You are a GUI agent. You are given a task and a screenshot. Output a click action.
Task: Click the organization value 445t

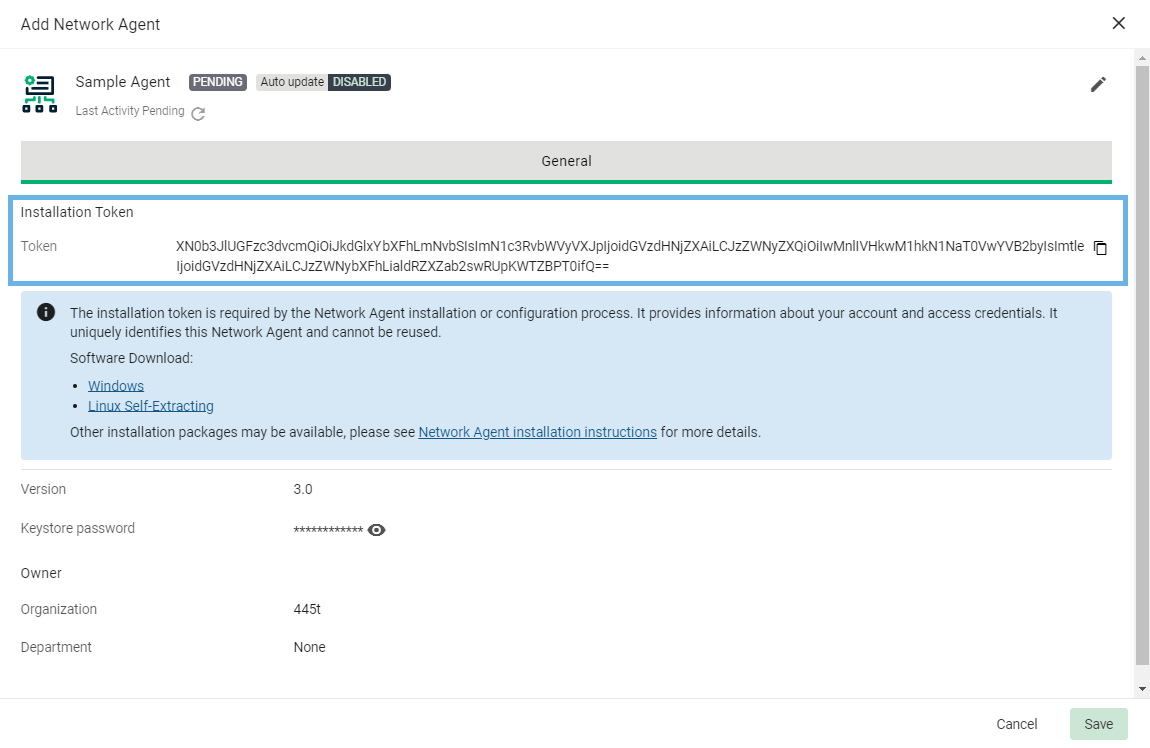click(307, 609)
